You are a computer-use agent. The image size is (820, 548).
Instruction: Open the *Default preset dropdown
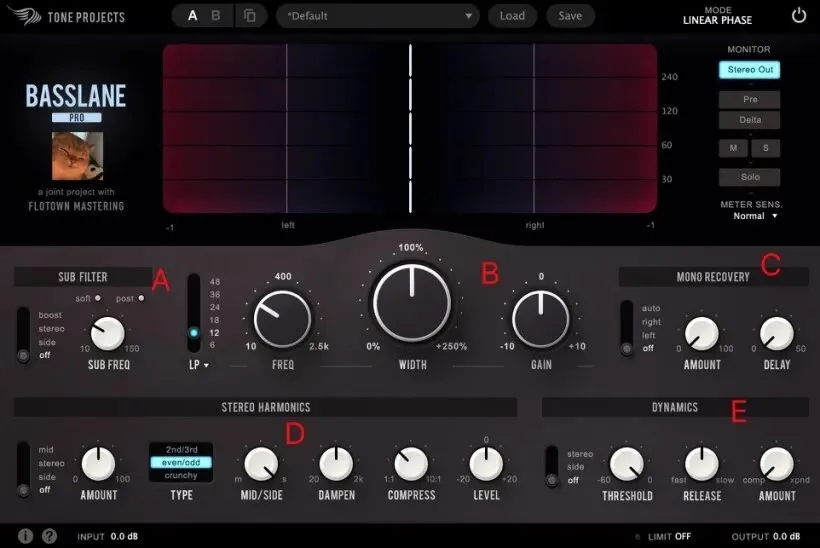(x=378, y=16)
